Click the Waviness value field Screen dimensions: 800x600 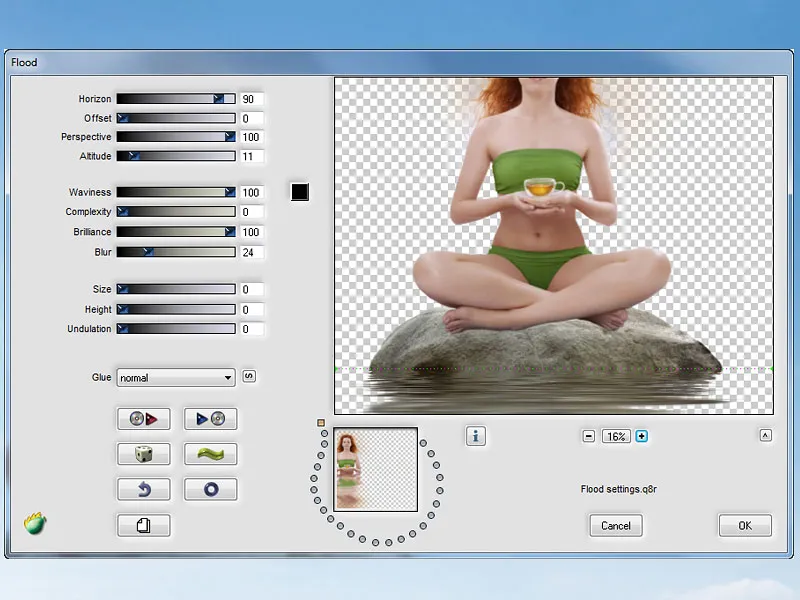tap(252, 193)
